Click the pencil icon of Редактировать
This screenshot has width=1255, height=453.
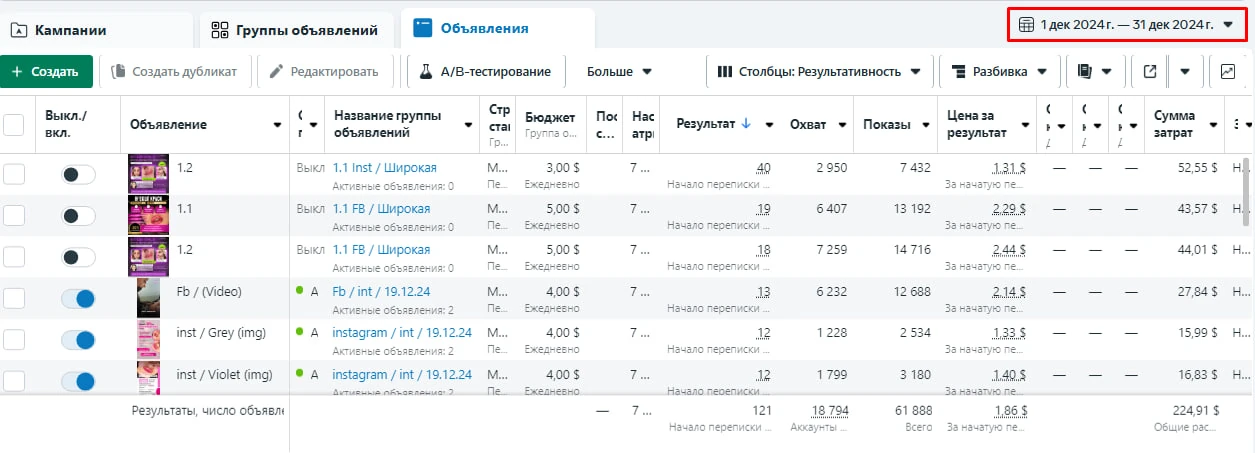click(x=275, y=72)
